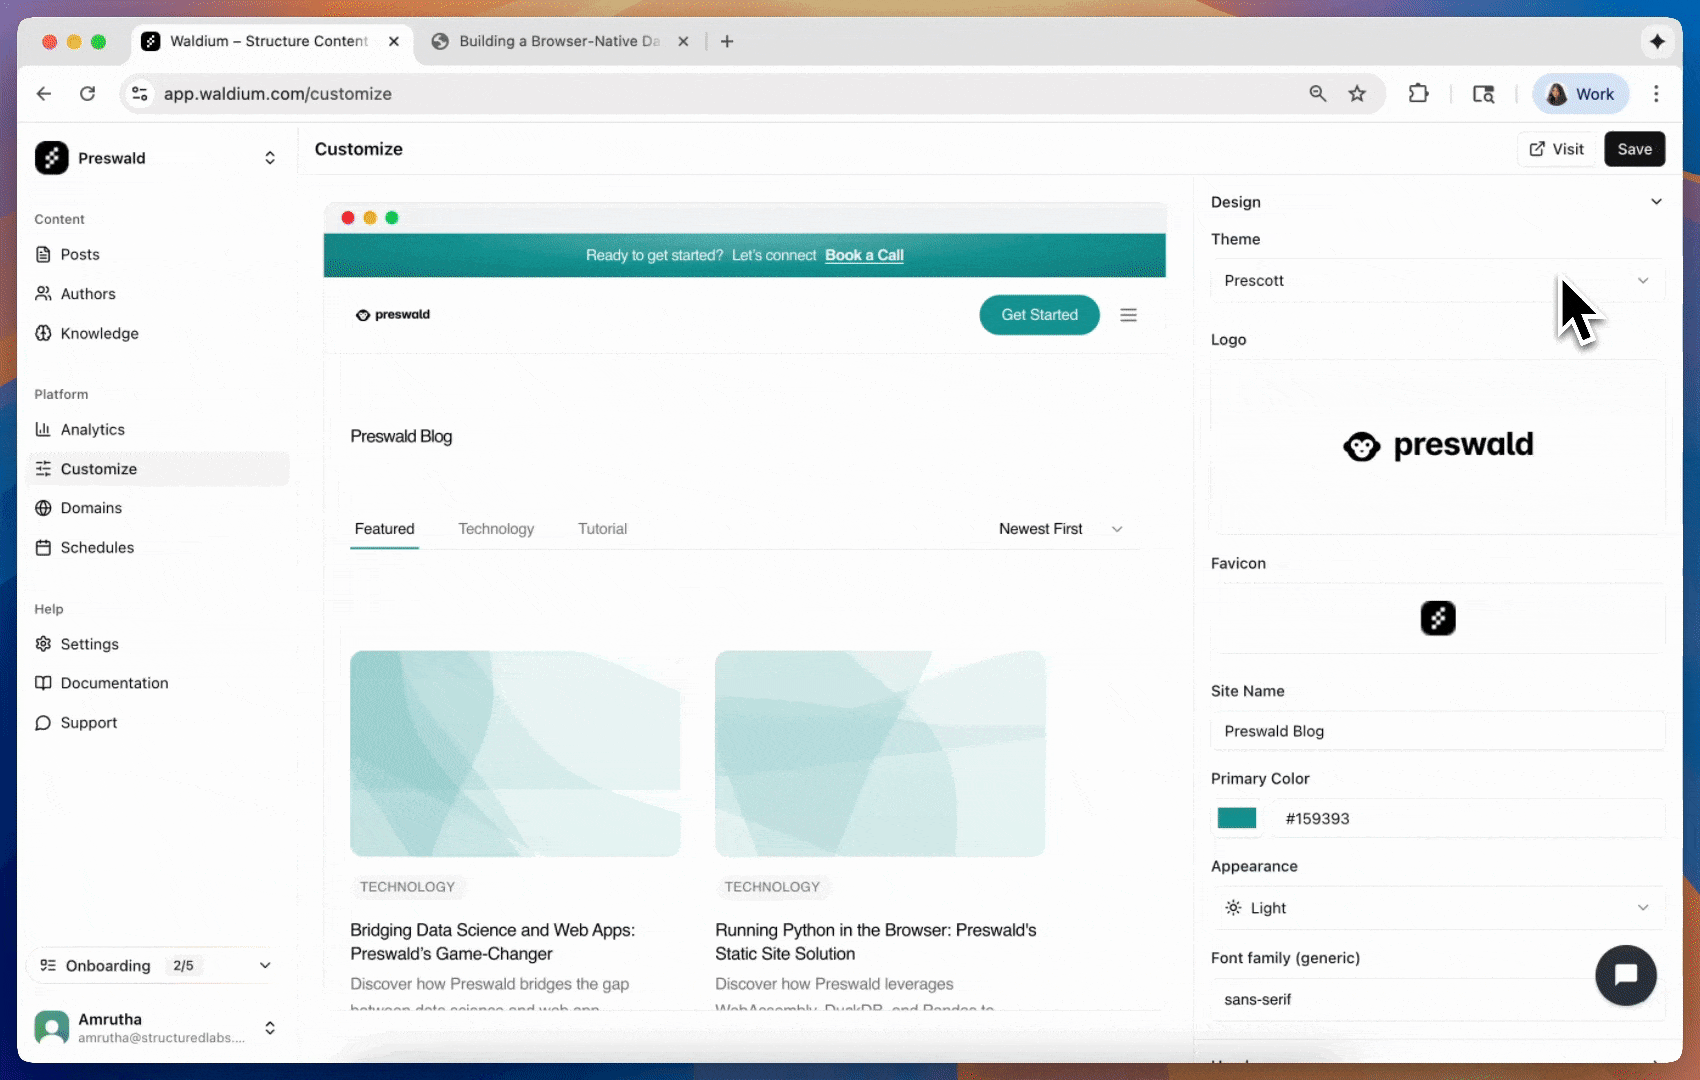Screen dimensions: 1700x1080
Task: Open the Analytics page from sidebar
Action: pyautogui.click(x=92, y=429)
